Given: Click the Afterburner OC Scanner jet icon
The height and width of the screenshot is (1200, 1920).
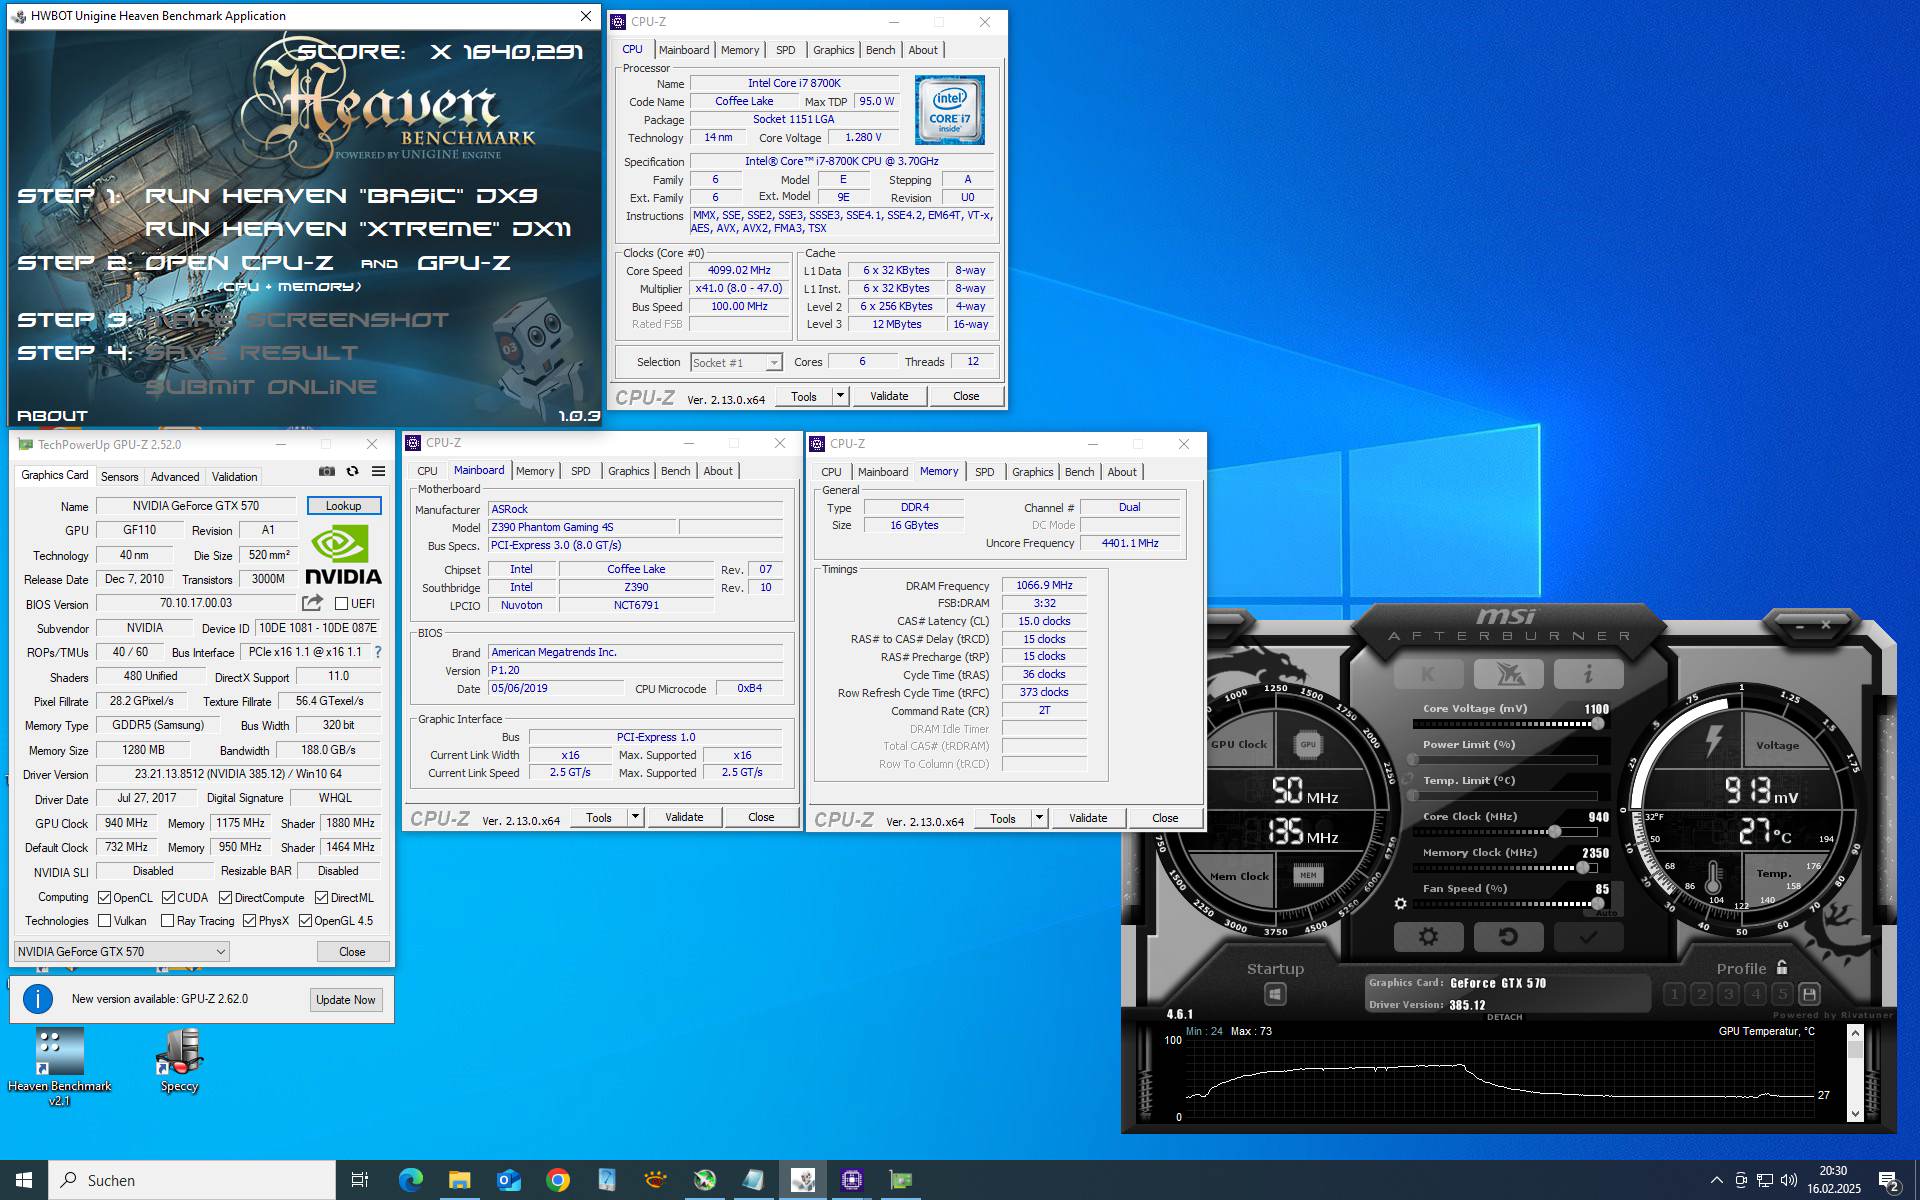Looking at the screenshot, I should (x=1508, y=674).
